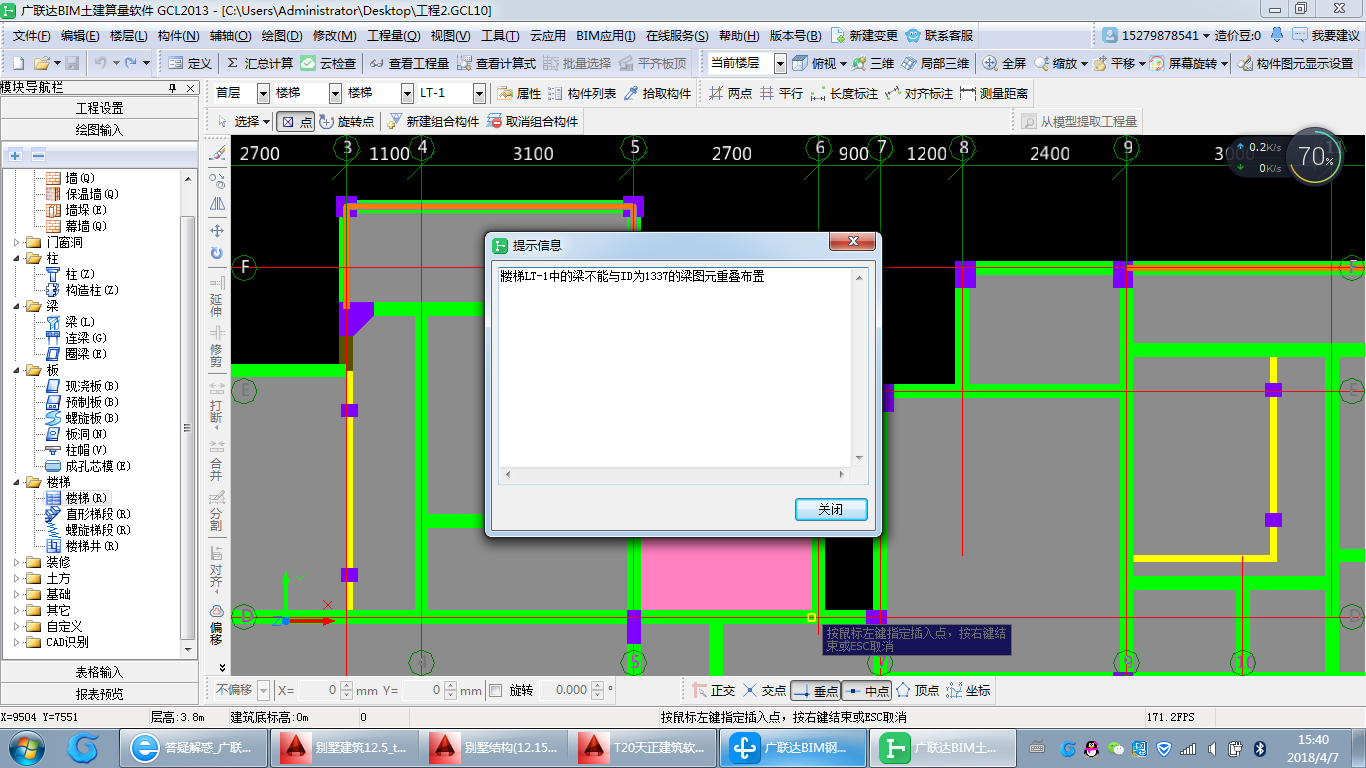The height and width of the screenshot is (768, 1366).
Task: Click 取消组合构件 cancel combined component
Action: 532,121
